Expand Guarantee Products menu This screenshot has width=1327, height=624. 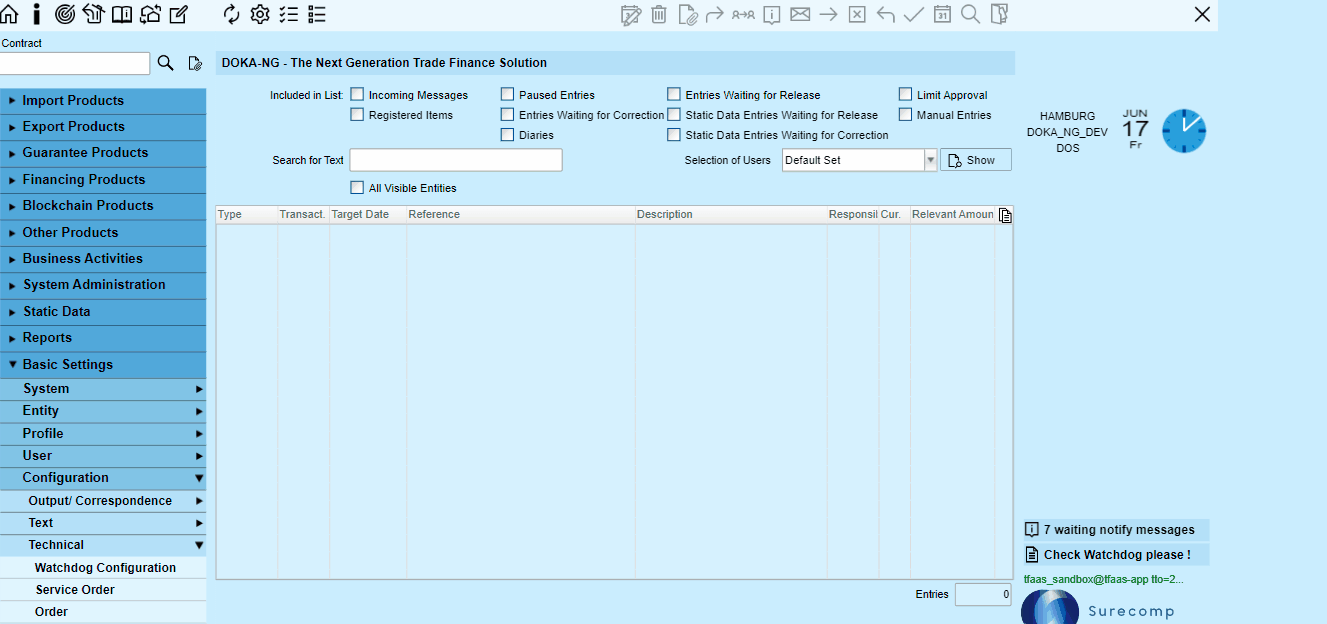103,153
